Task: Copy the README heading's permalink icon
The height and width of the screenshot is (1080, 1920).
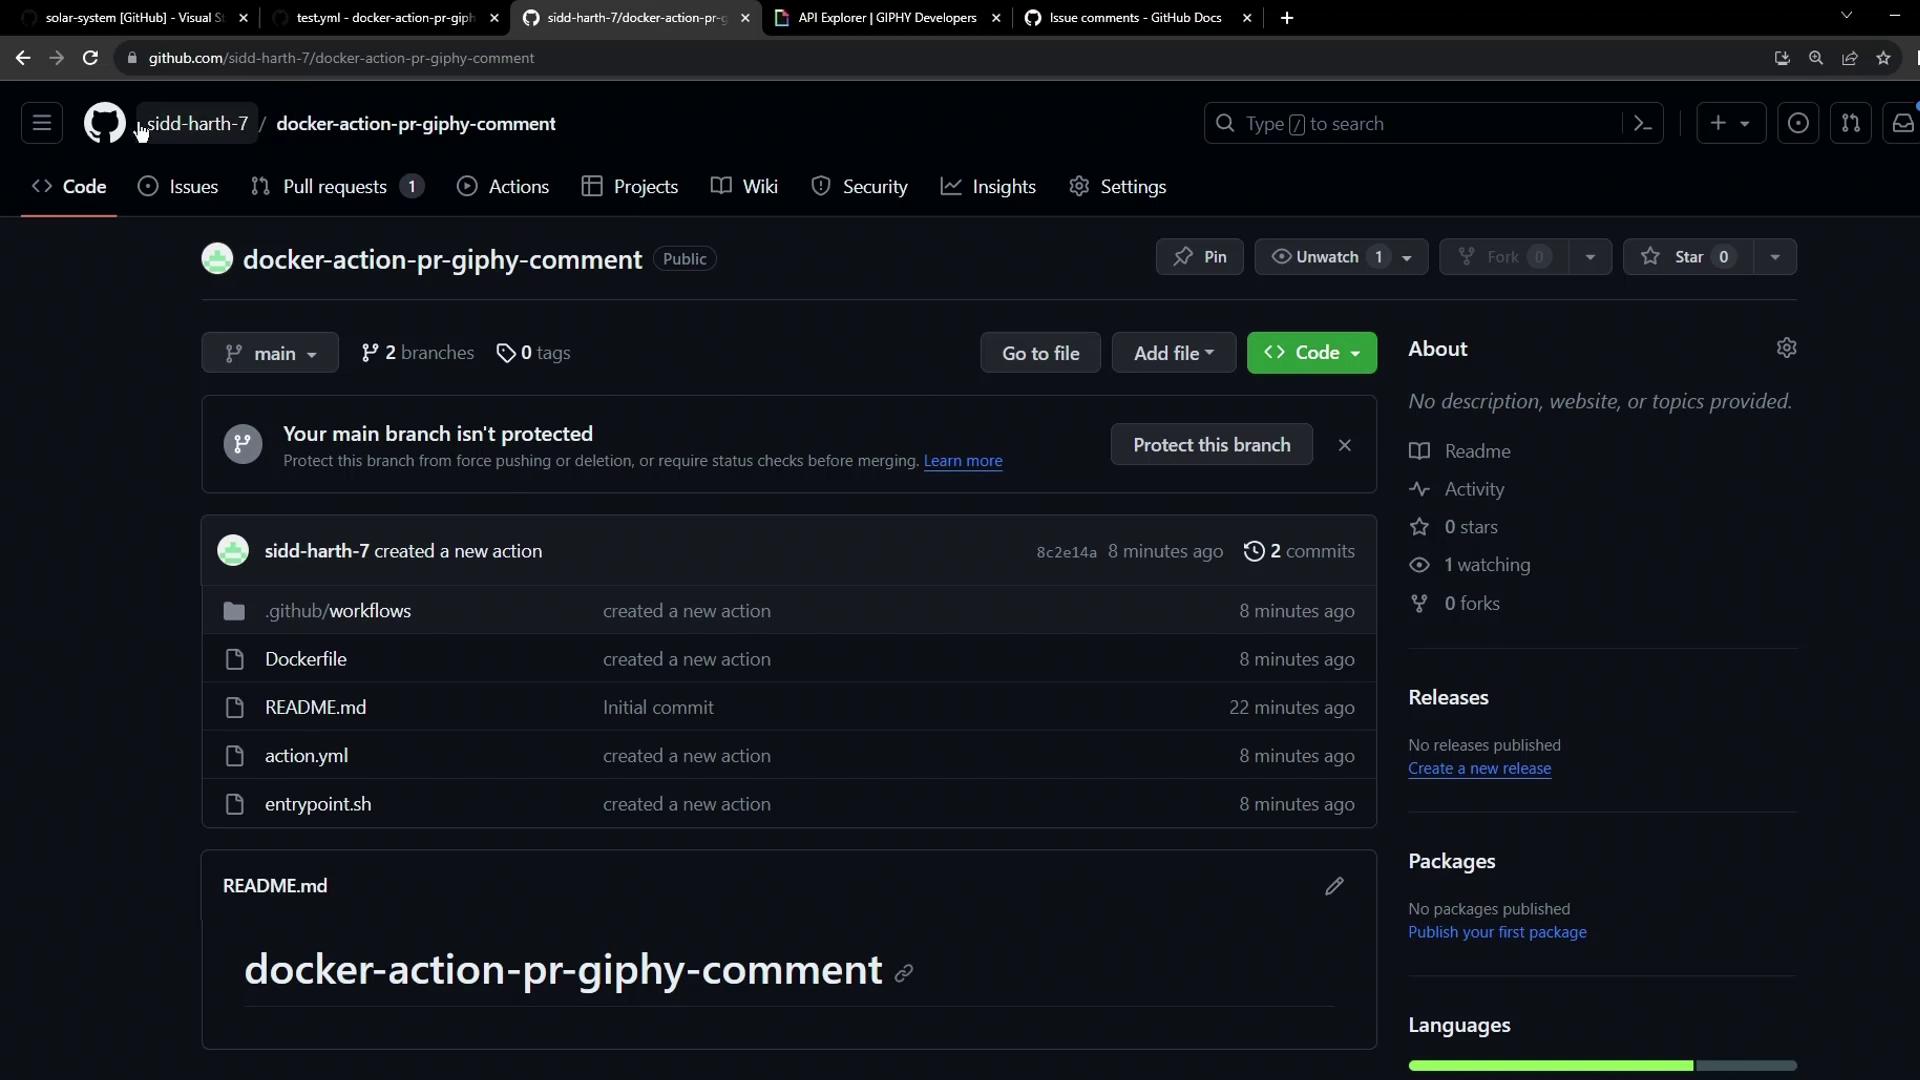Action: click(904, 973)
